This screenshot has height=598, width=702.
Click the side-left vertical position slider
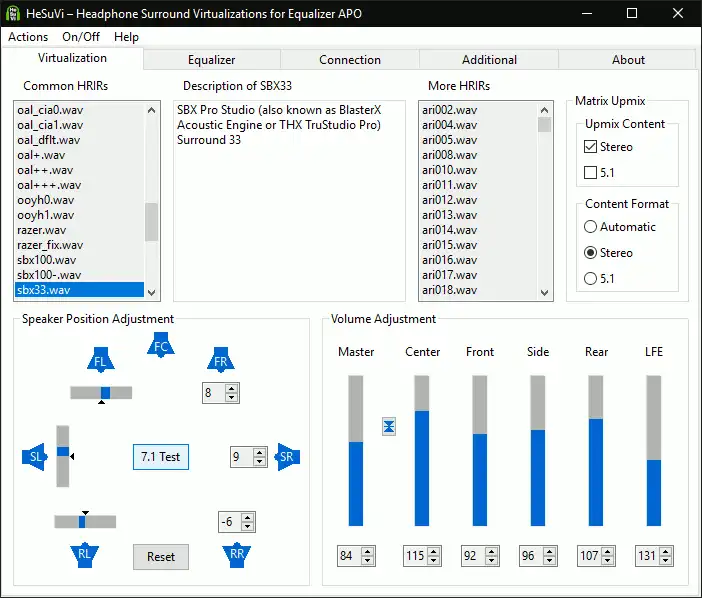[x=63, y=456]
